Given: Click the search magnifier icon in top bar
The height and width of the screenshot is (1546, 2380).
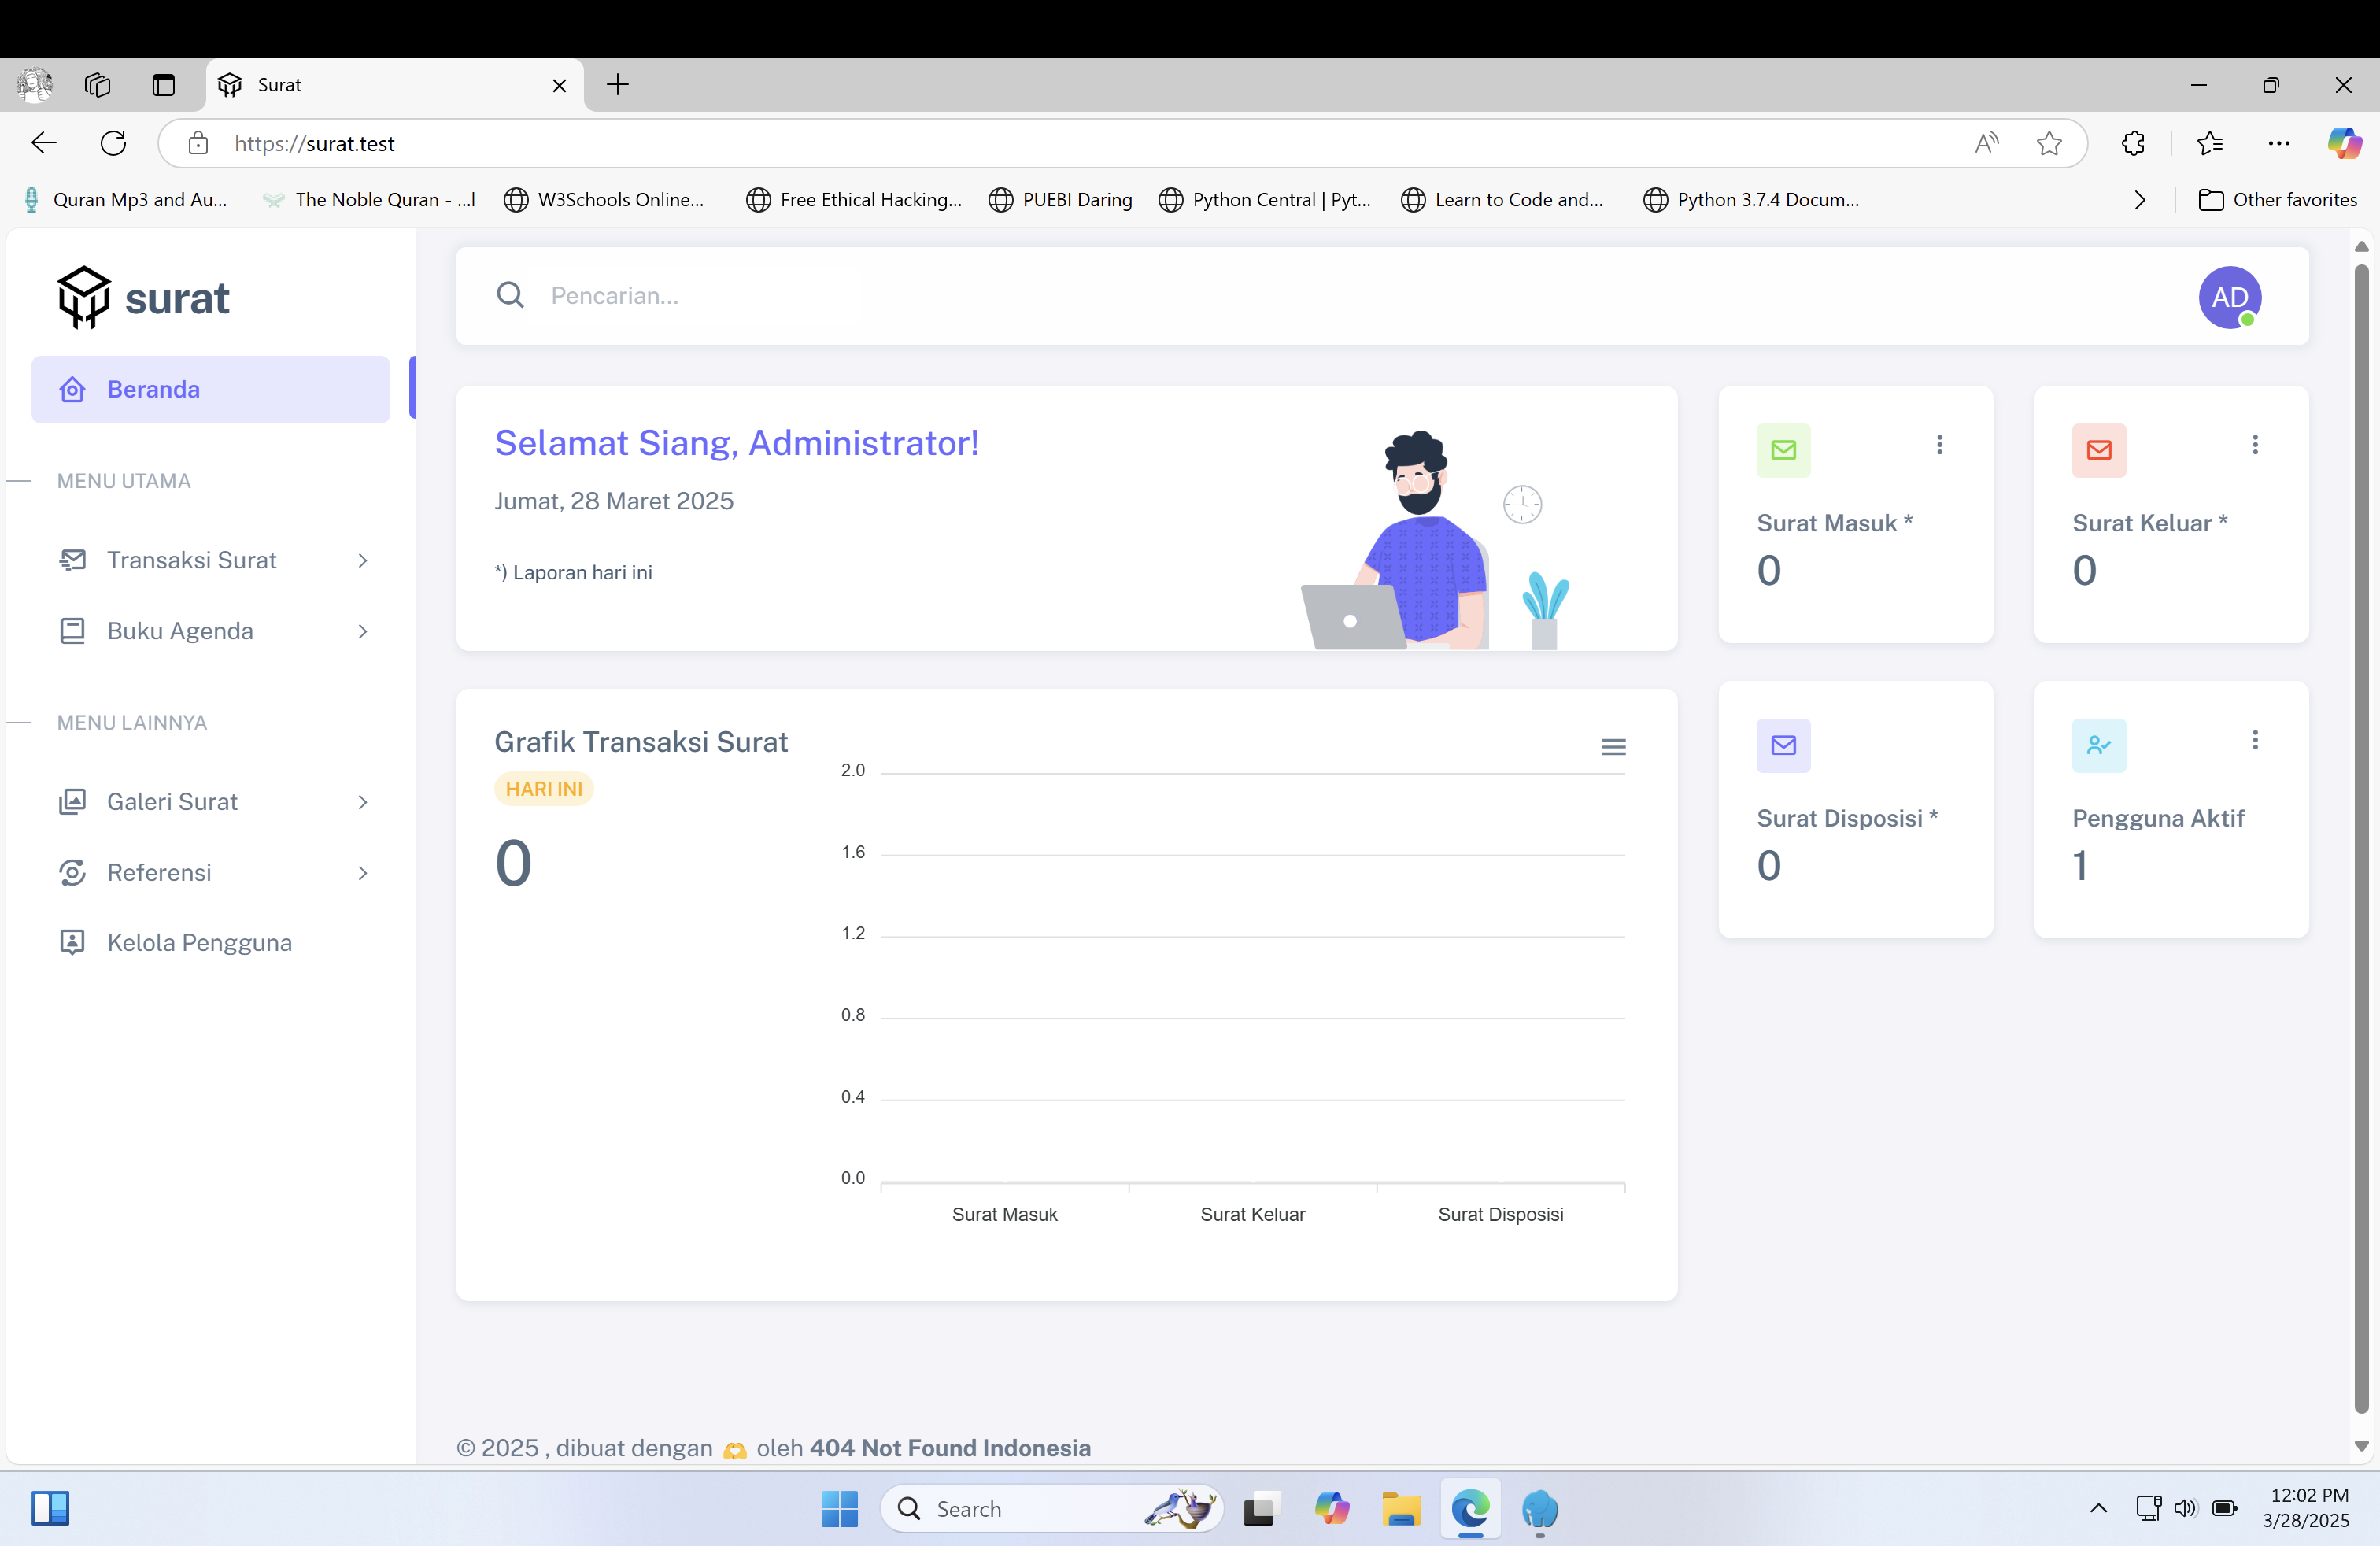Looking at the screenshot, I should [x=510, y=295].
